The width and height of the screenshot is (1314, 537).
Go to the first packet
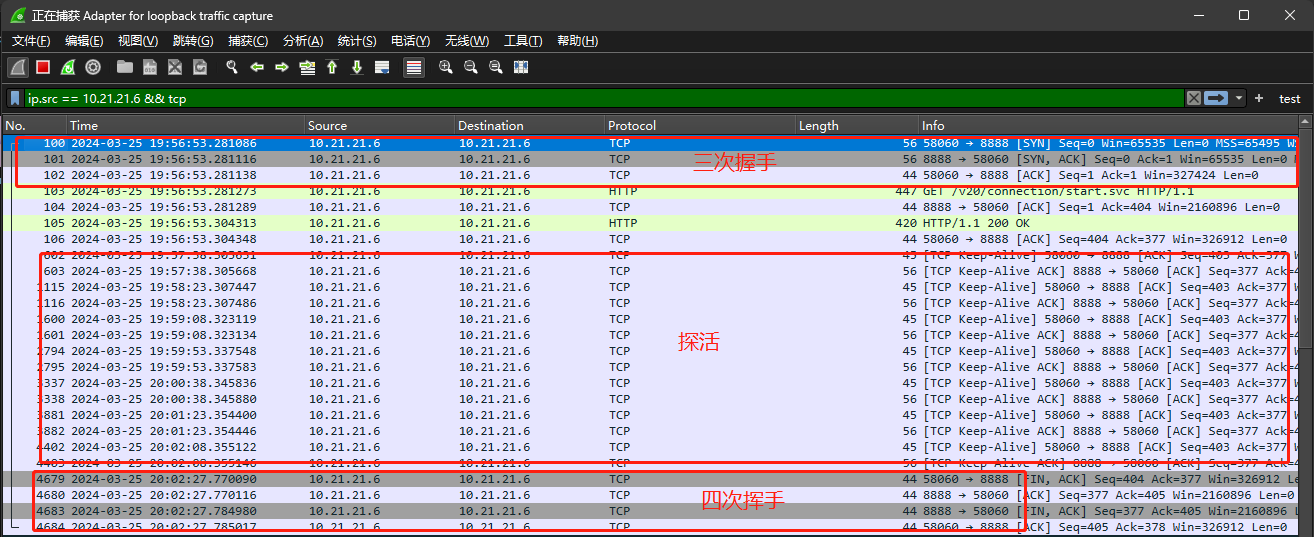click(331, 67)
